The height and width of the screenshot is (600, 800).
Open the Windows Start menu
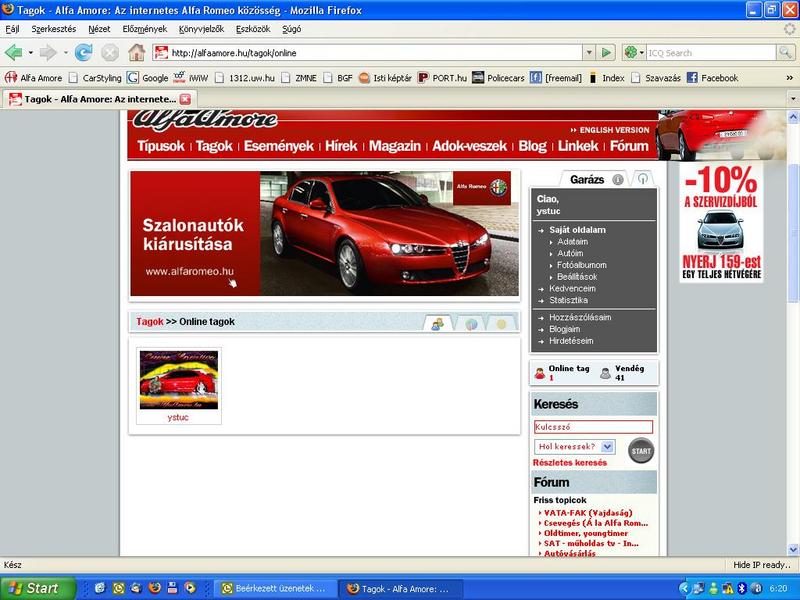pyautogui.click(x=37, y=588)
